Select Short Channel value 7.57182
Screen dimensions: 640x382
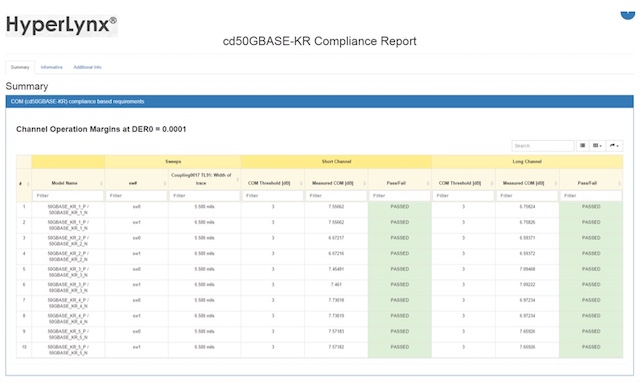[x=336, y=347]
